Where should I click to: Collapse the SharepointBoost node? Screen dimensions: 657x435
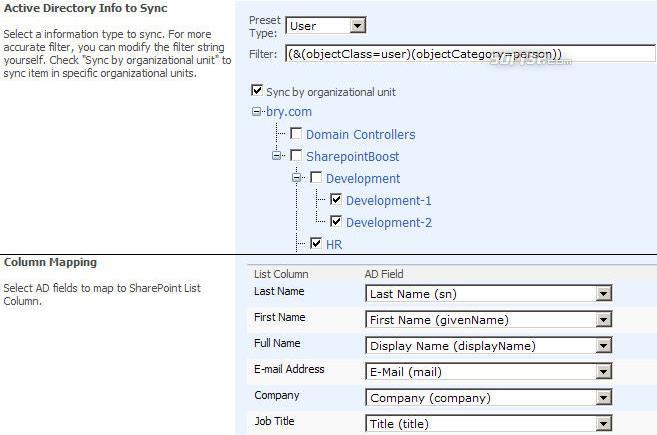pos(276,156)
